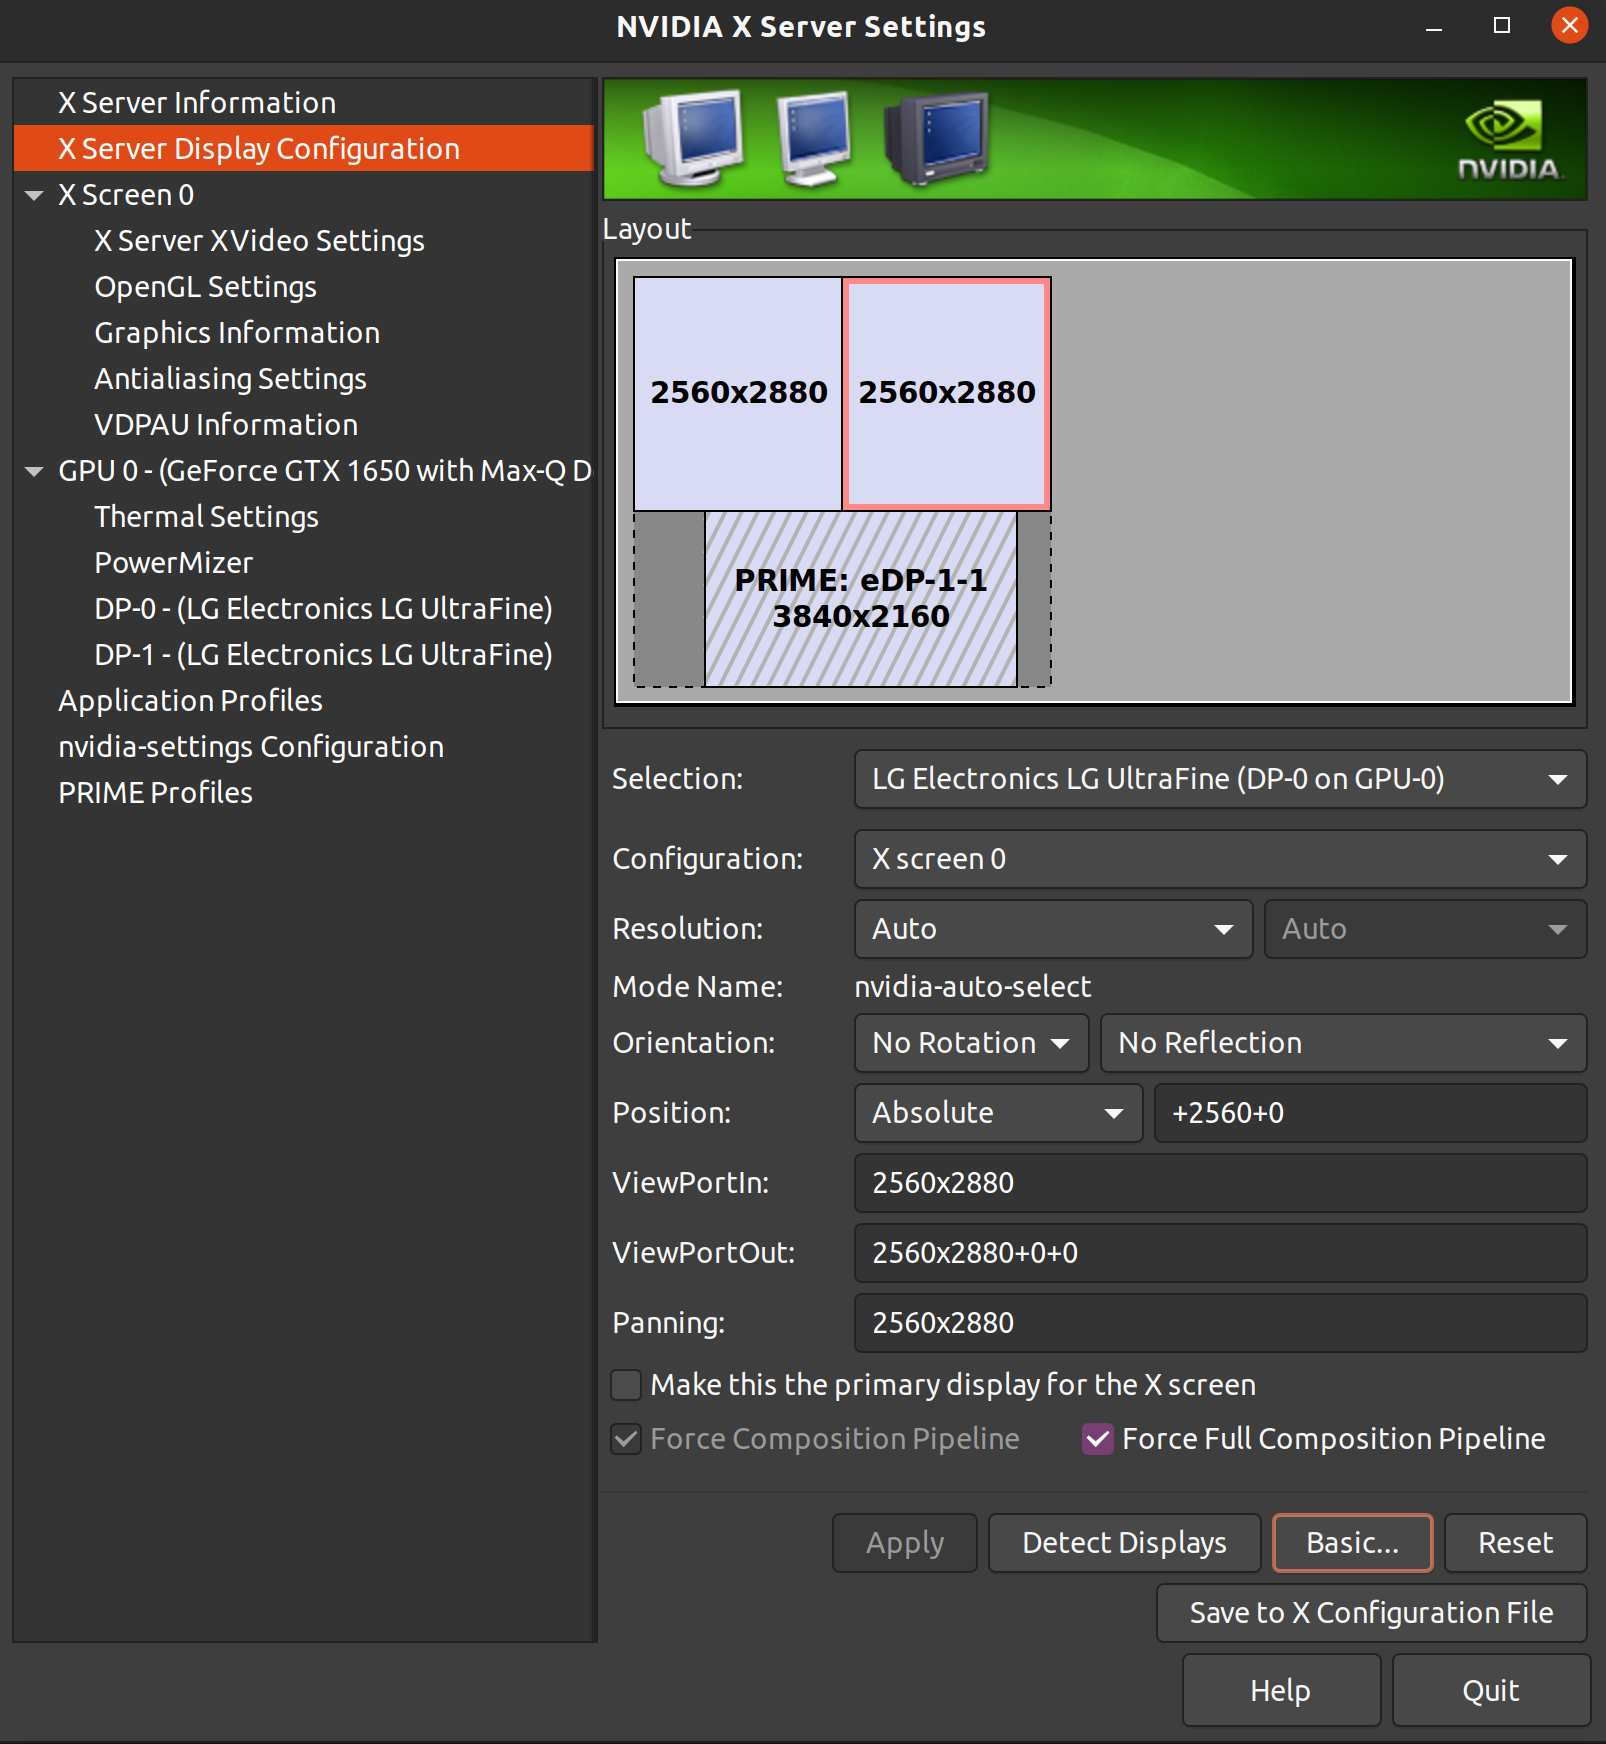This screenshot has height=1744, width=1606.
Task: Switch to Basic view button
Action: pyautogui.click(x=1352, y=1543)
